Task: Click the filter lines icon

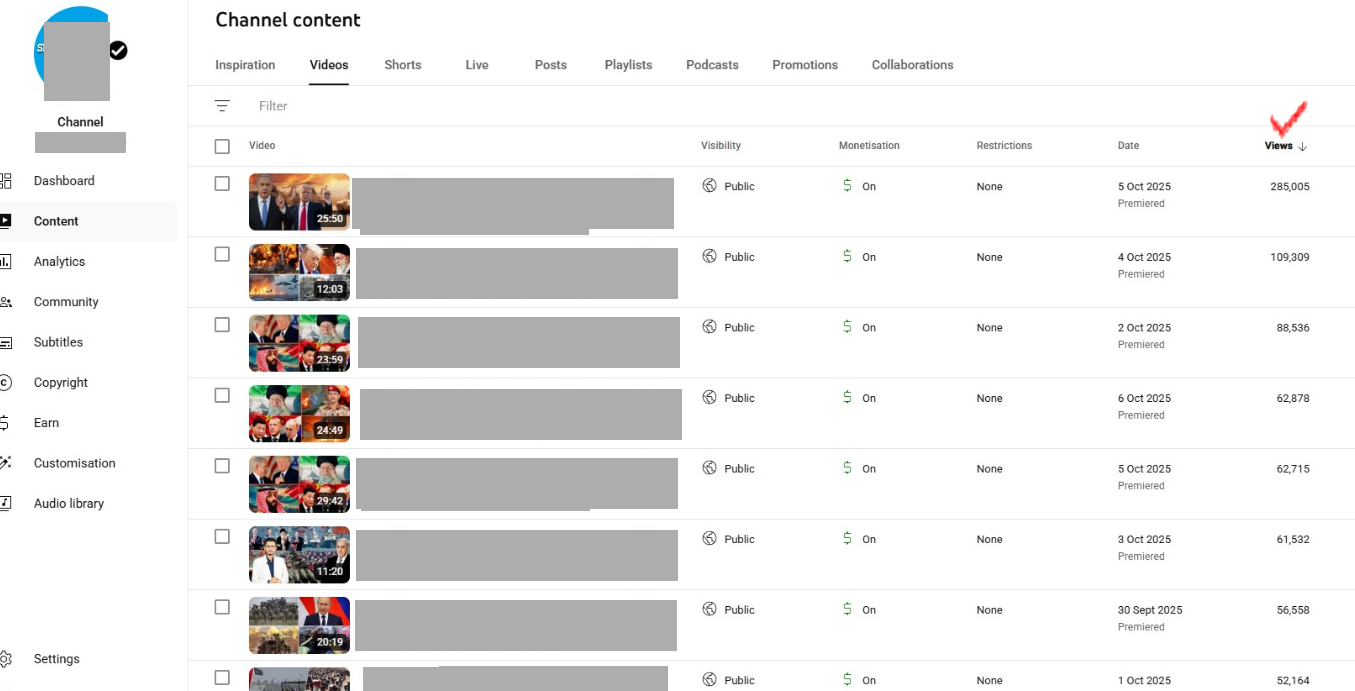Action: click(x=222, y=106)
